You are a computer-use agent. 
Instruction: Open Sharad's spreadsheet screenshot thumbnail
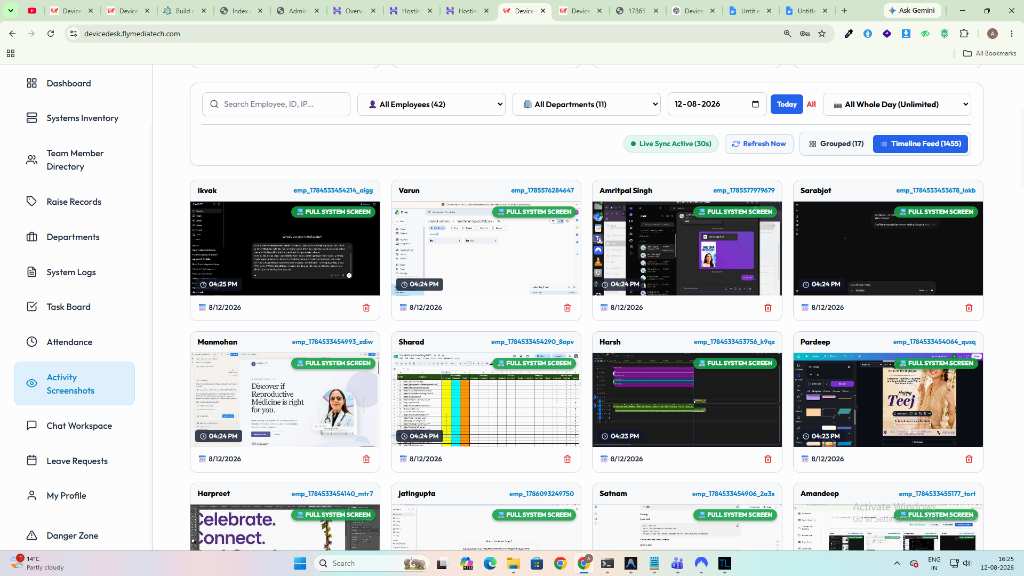coord(486,400)
